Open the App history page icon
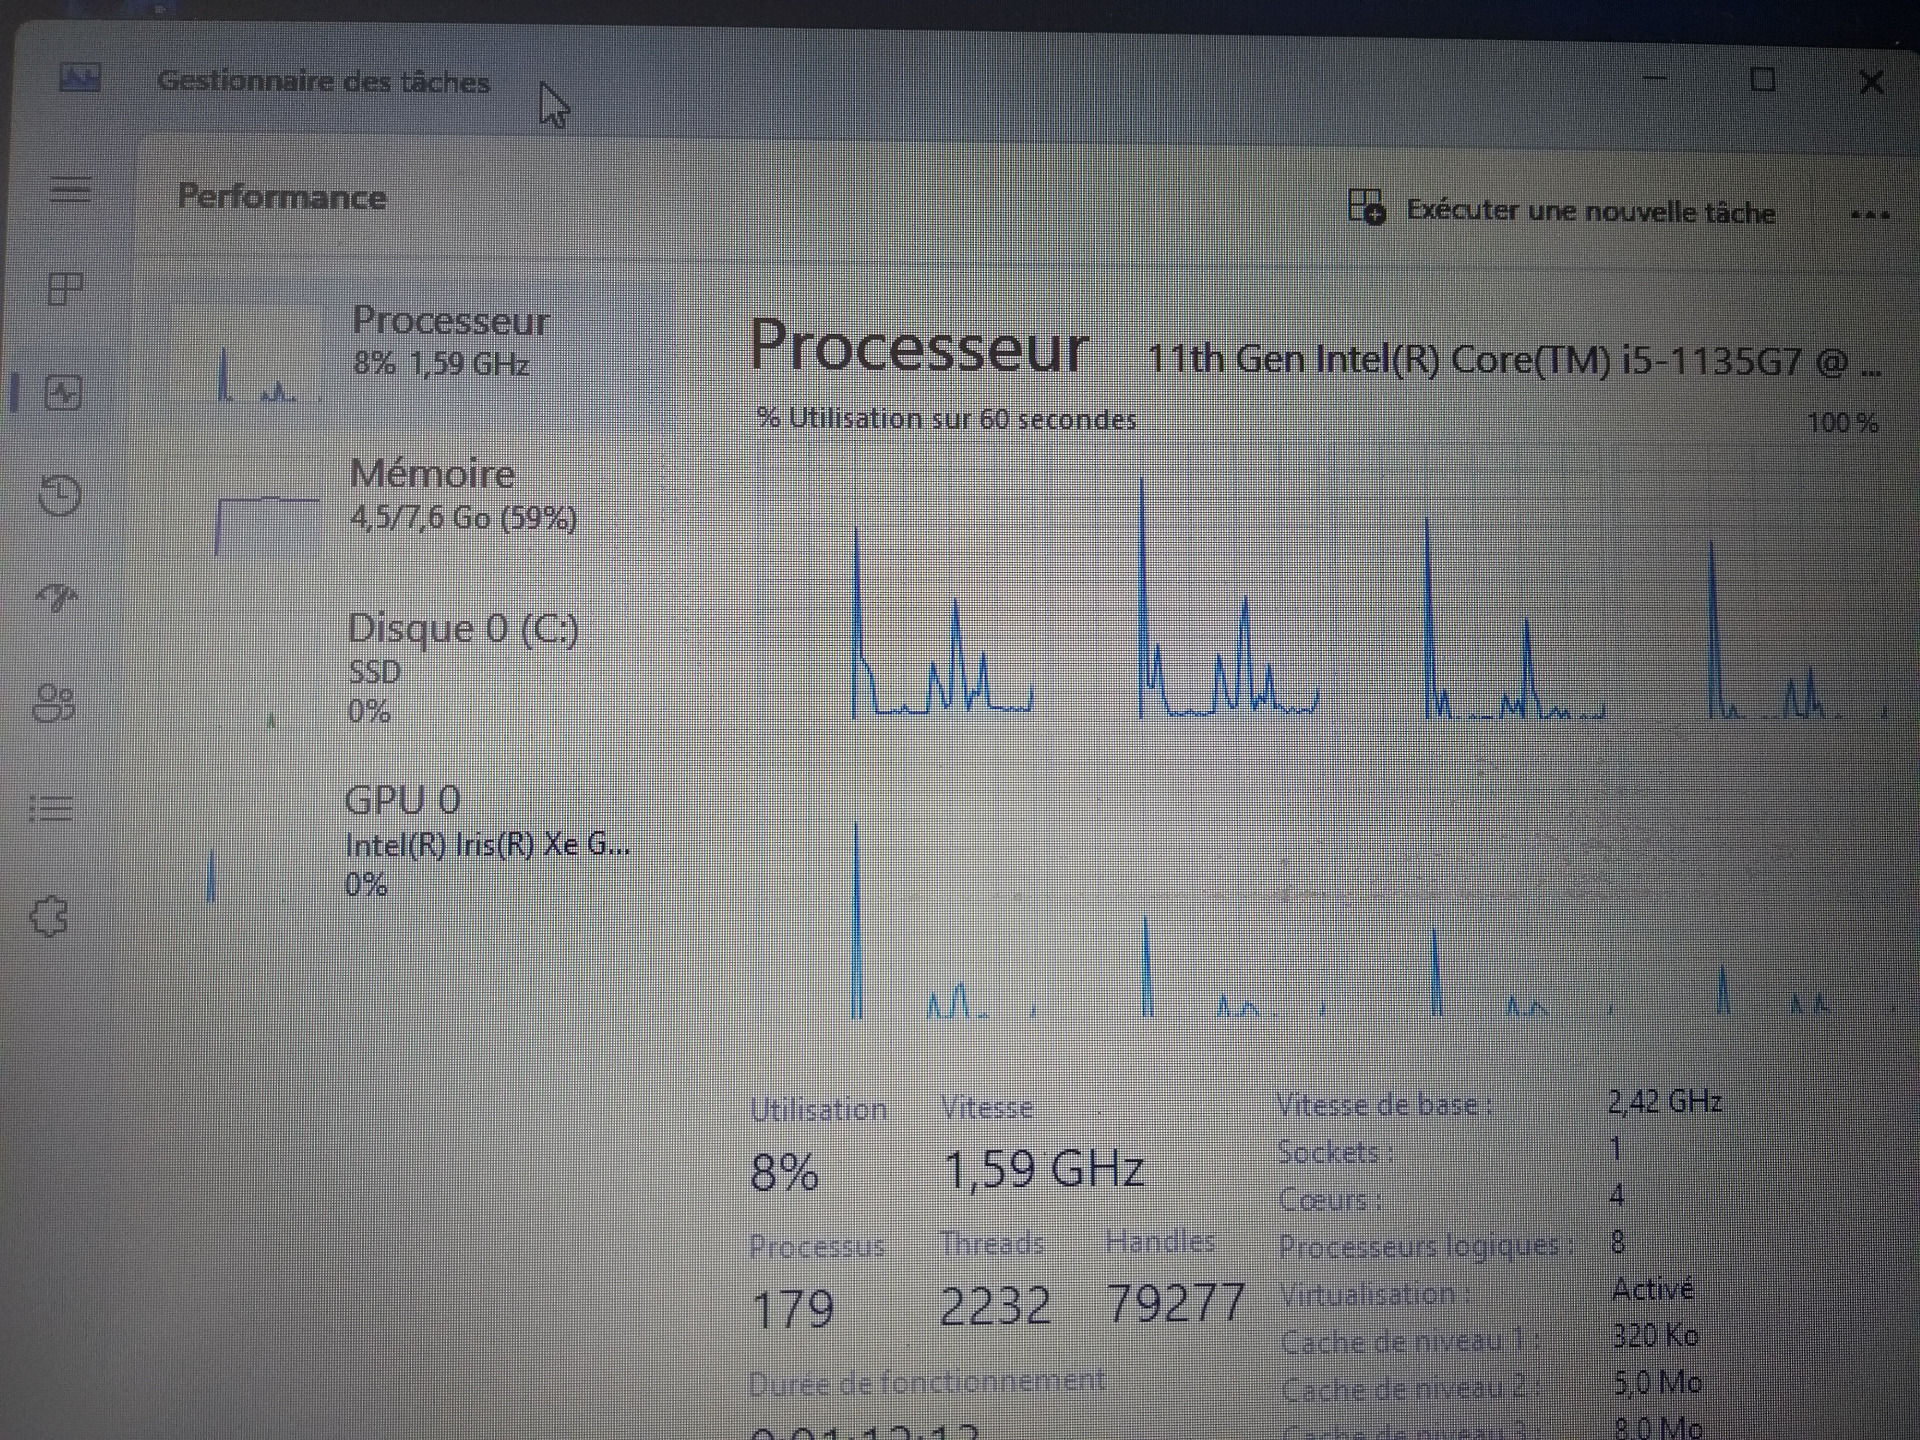Viewport: 1920px width, 1440px height. click(x=60, y=496)
